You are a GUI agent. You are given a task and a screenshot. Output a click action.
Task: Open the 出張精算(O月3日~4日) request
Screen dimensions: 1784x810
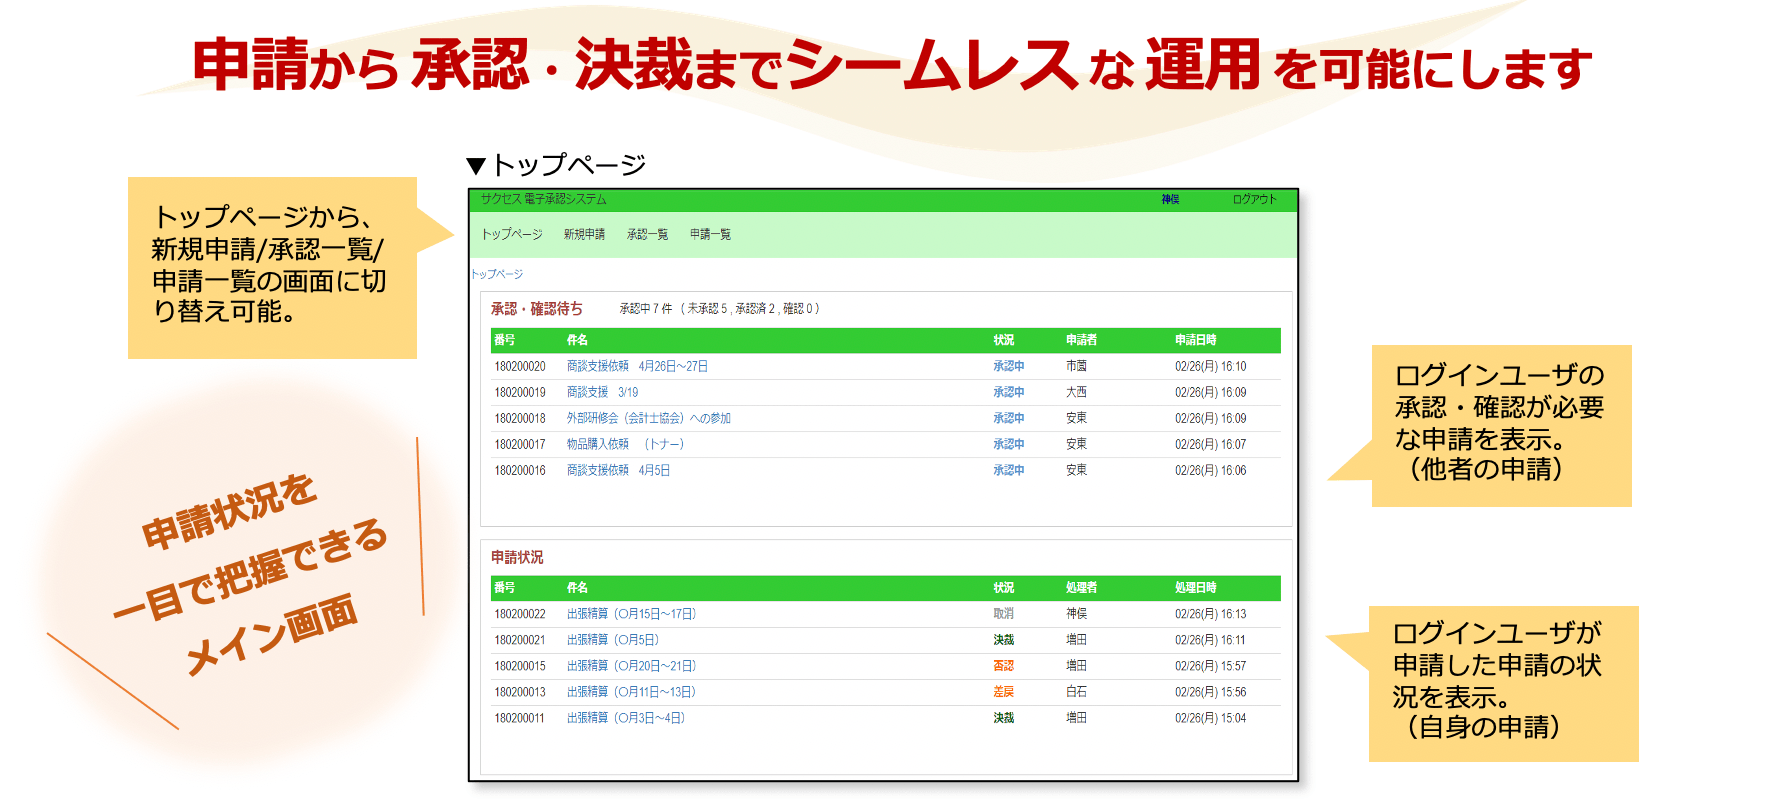click(626, 718)
